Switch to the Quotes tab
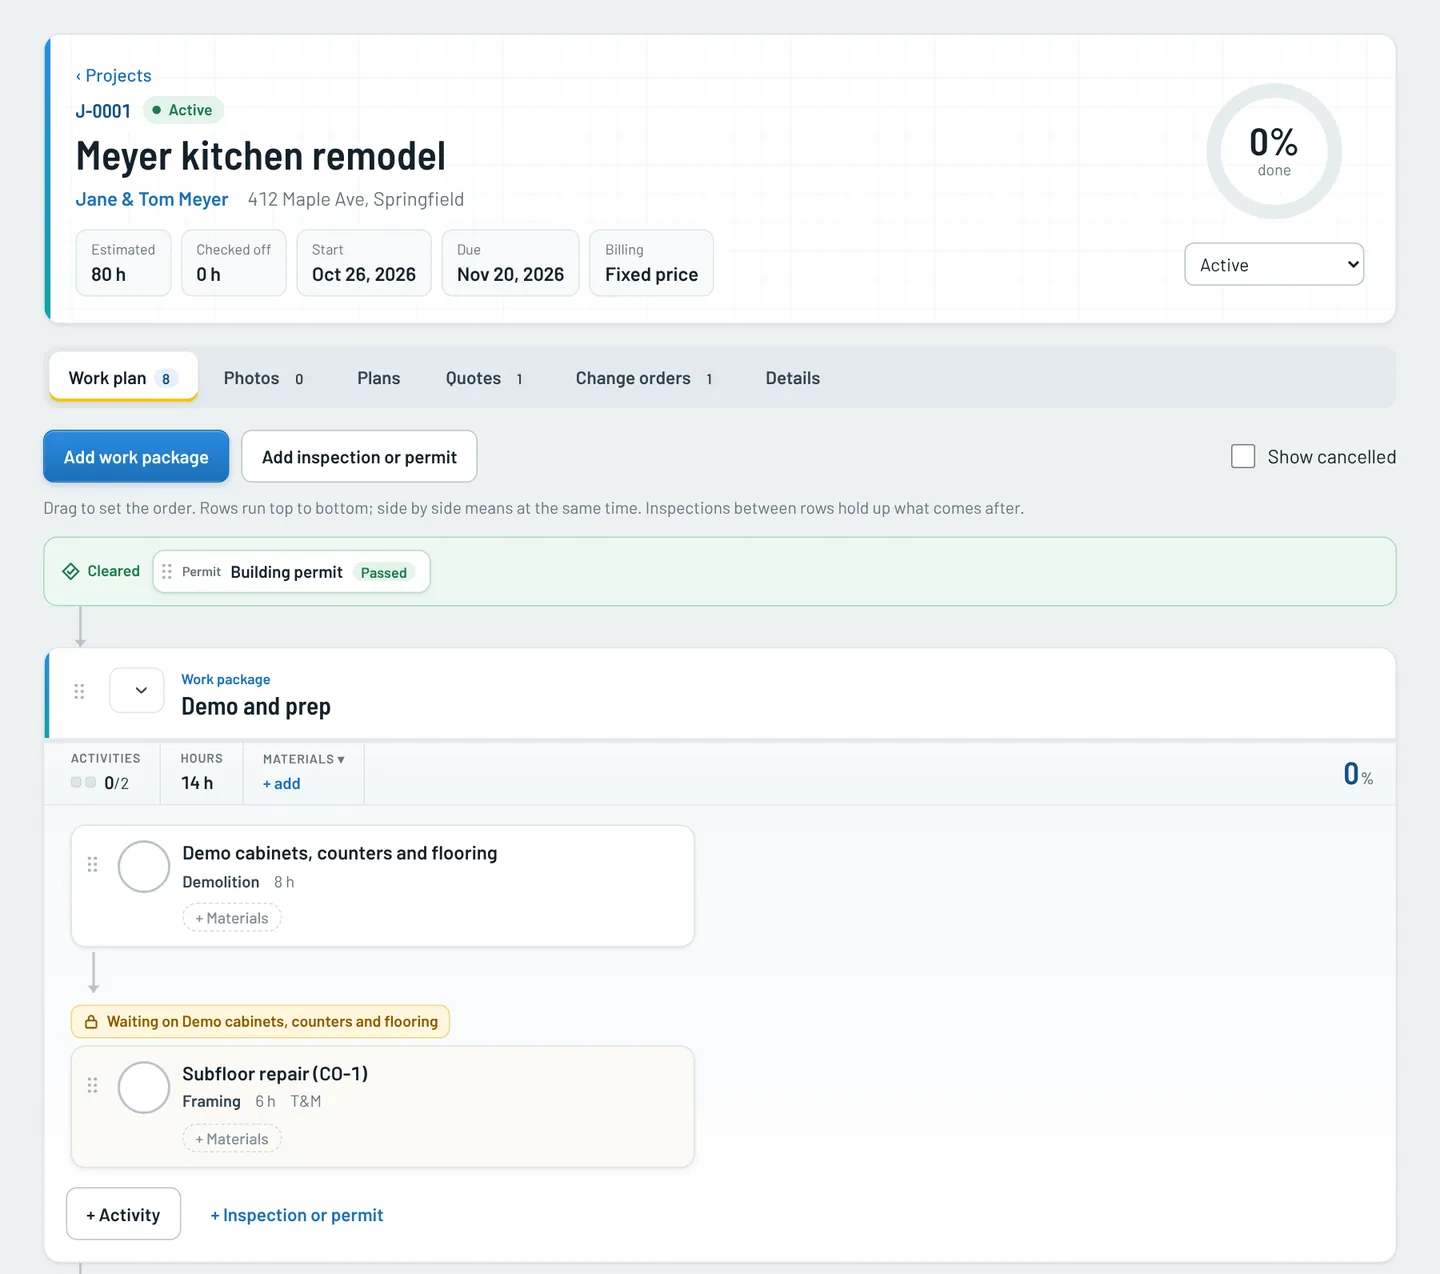Screen dimensions: 1440x1274 485,378
